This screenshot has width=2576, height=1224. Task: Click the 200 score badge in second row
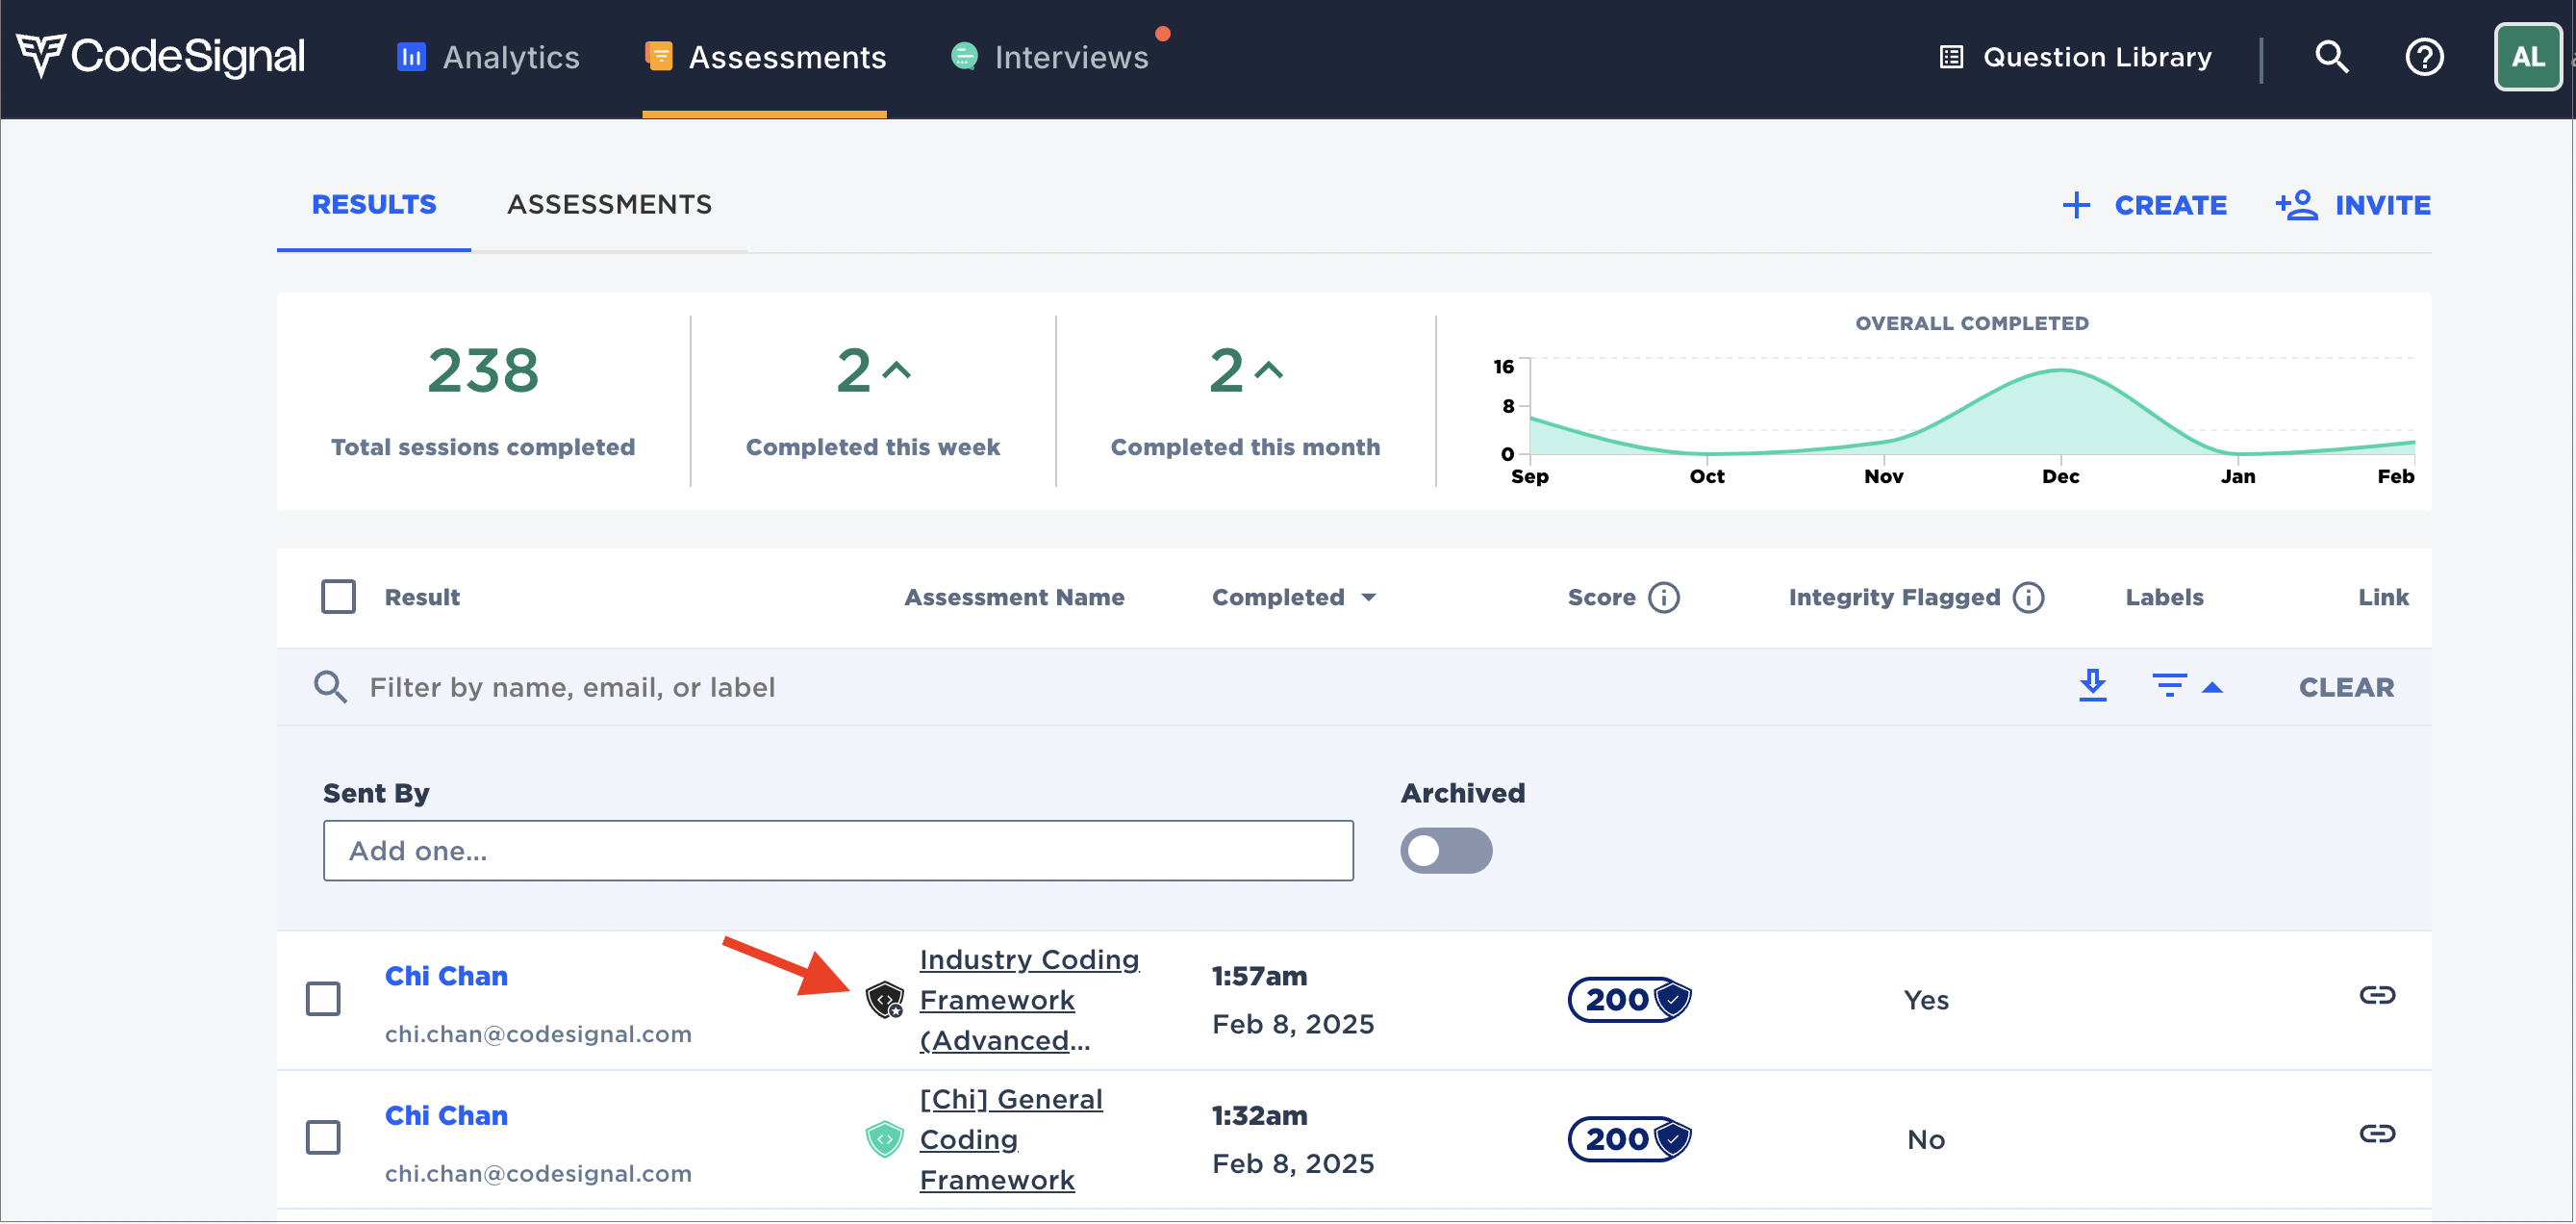(x=1630, y=1139)
